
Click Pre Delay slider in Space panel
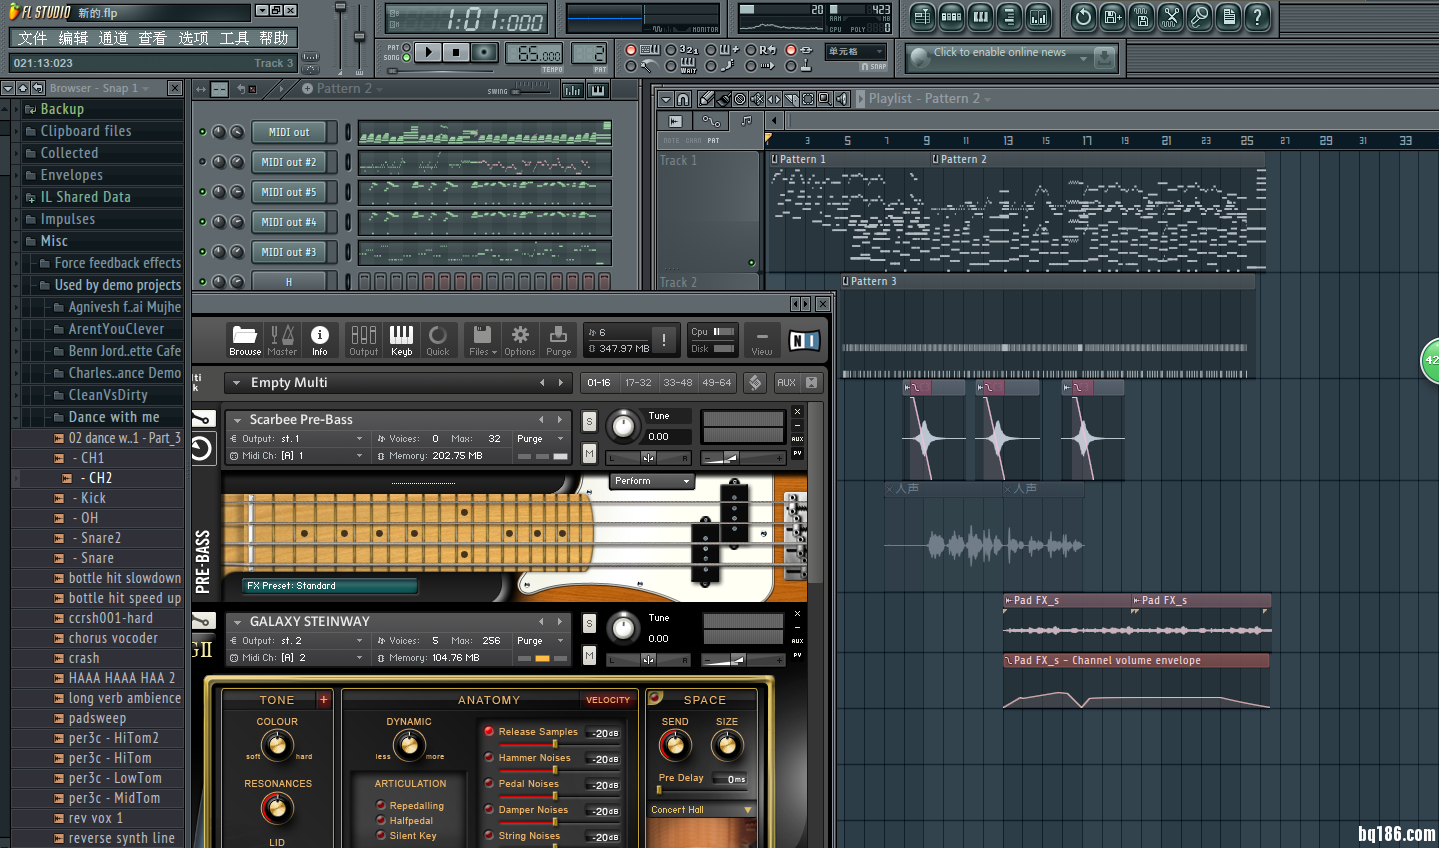[x=702, y=790]
